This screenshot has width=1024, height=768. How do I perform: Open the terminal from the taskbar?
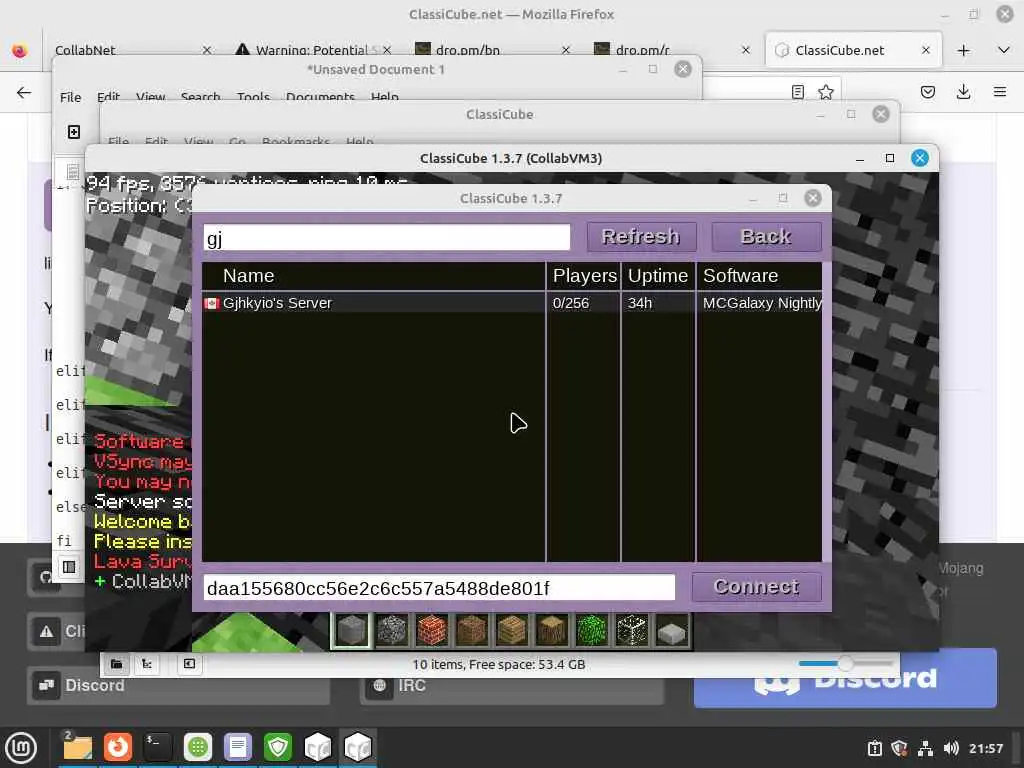pyautogui.click(x=157, y=748)
